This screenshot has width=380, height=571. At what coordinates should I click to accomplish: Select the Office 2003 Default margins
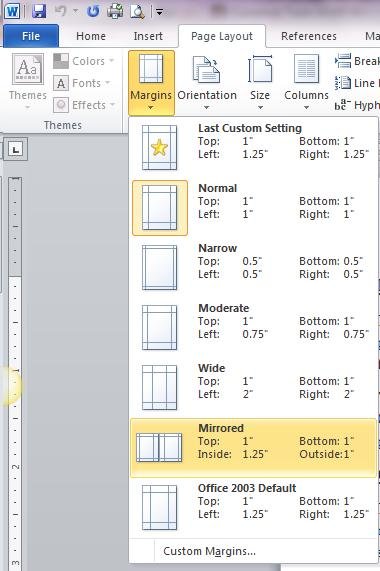(x=253, y=508)
